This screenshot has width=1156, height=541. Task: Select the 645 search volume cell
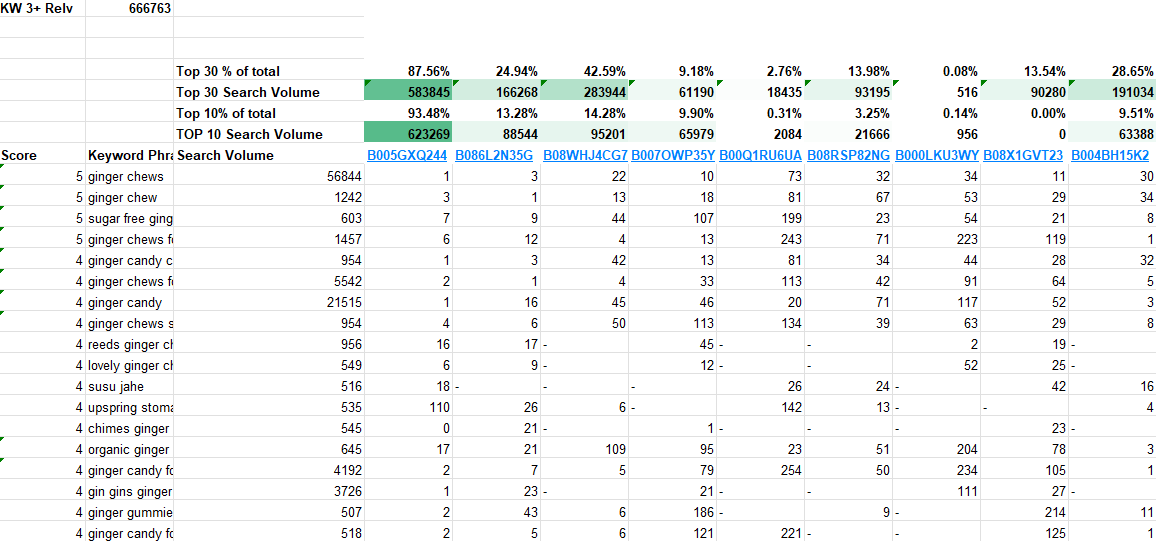point(269,450)
